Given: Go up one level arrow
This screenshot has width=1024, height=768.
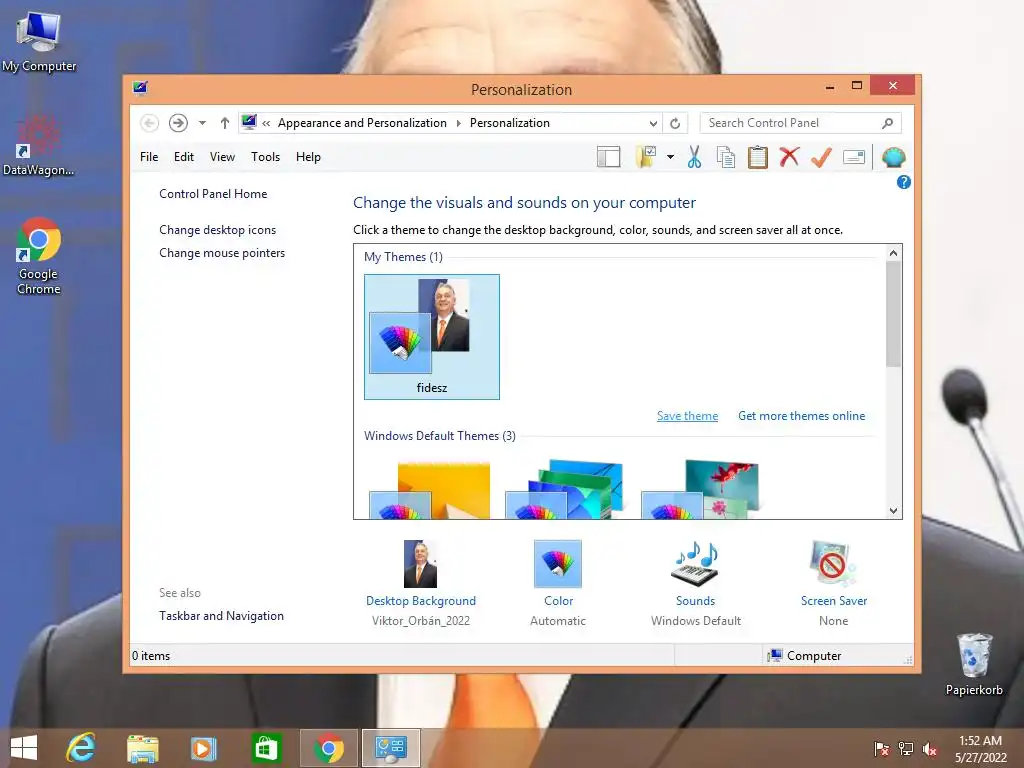Looking at the screenshot, I should point(225,123).
